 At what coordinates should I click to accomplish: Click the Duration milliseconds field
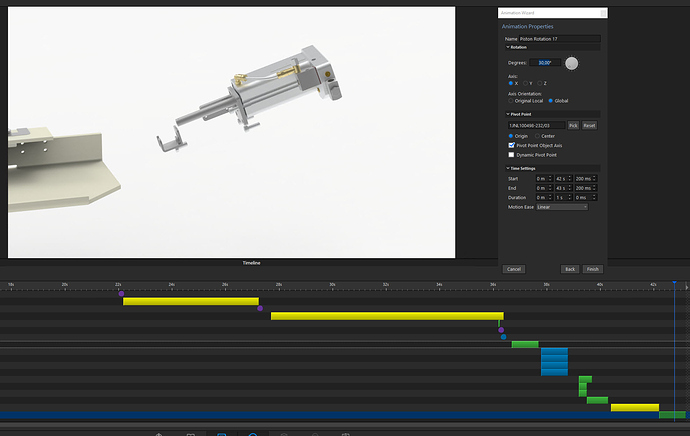coord(586,198)
